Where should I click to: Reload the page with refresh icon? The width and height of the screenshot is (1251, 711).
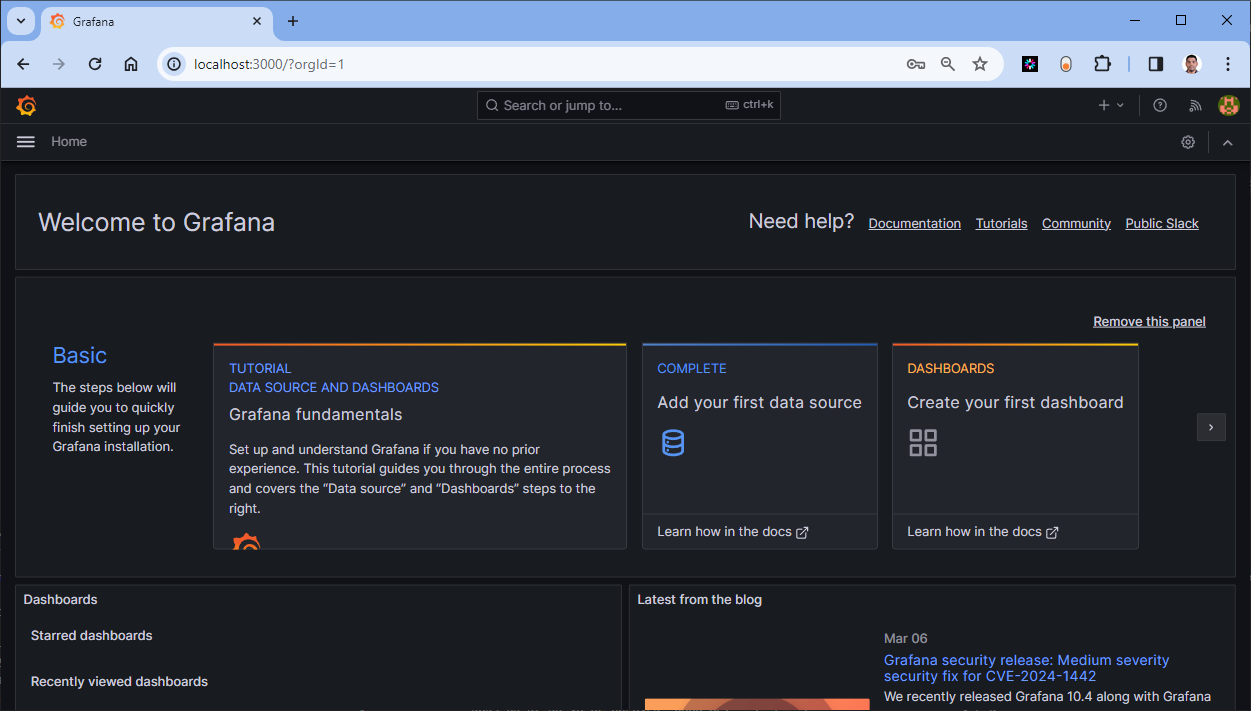[x=95, y=64]
